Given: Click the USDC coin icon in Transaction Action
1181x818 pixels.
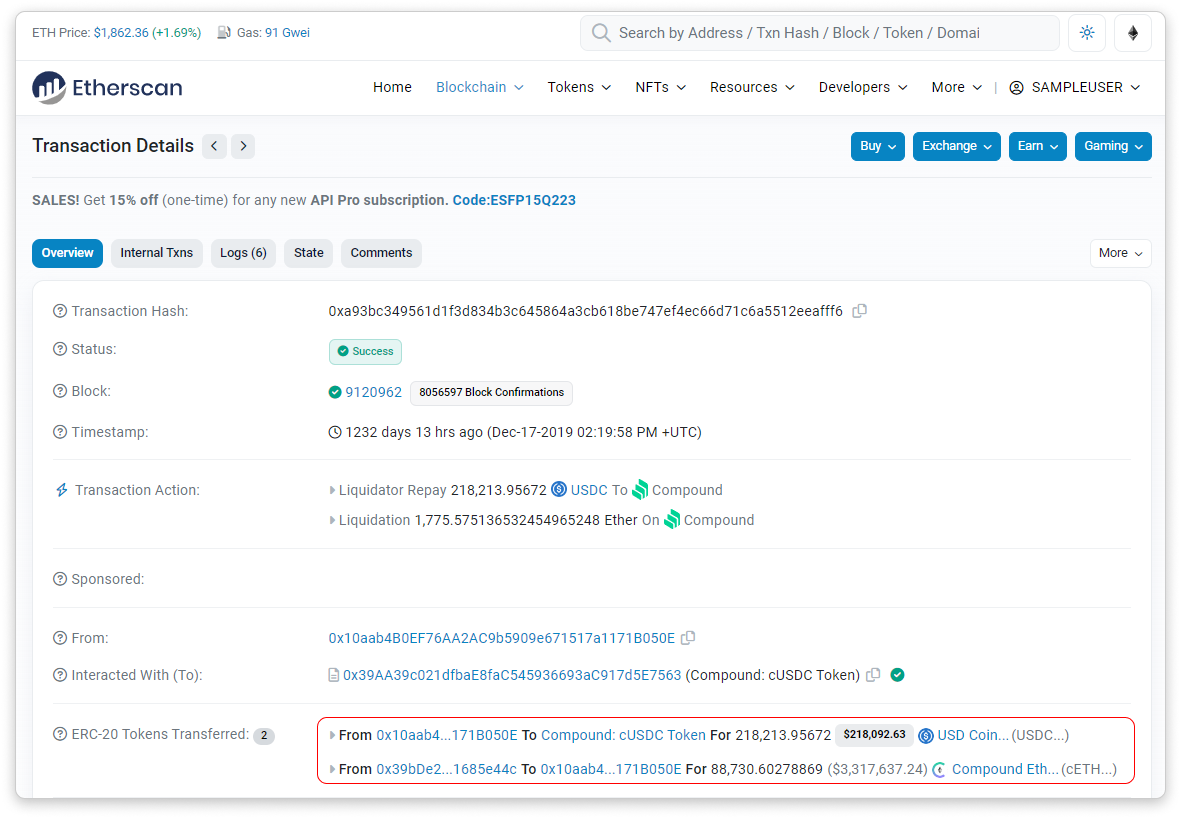Looking at the screenshot, I should click(559, 490).
